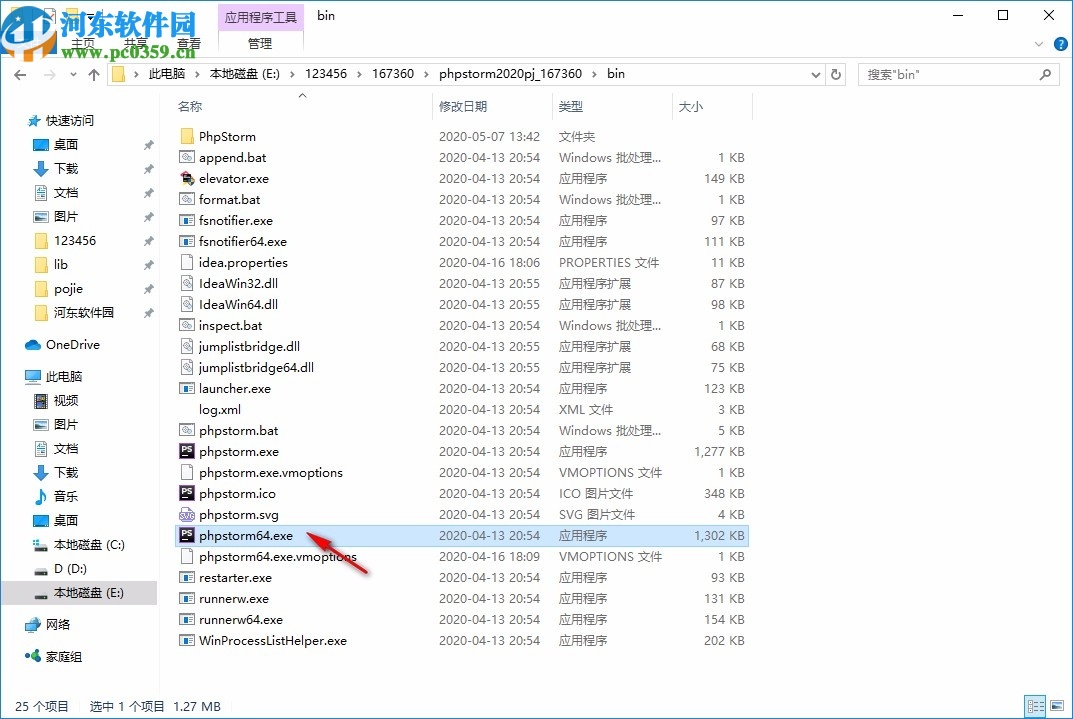Click the phpstorm.ico file icon
Viewport: 1073px width, 719px height.
[186, 493]
